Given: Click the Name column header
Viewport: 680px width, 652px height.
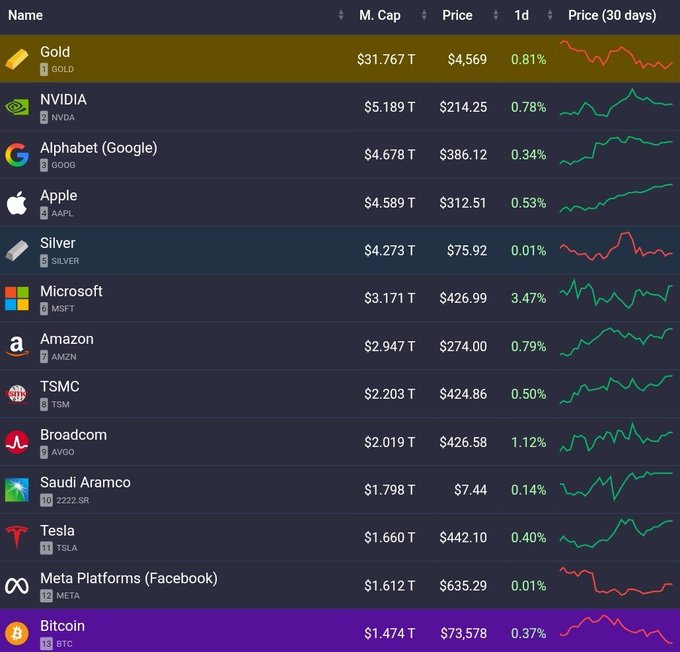Looking at the screenshot, I should pyautogui.click(x=26, y=15).
